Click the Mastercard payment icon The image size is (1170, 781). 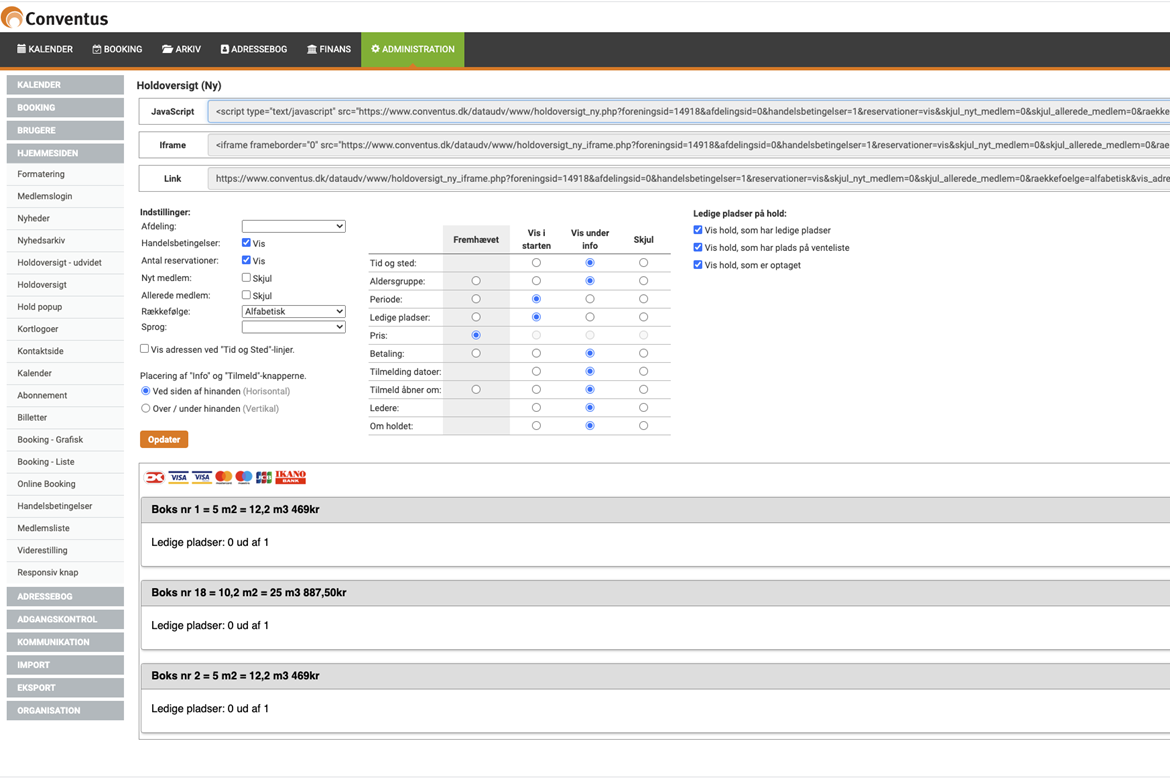click(x=224, y=478)
